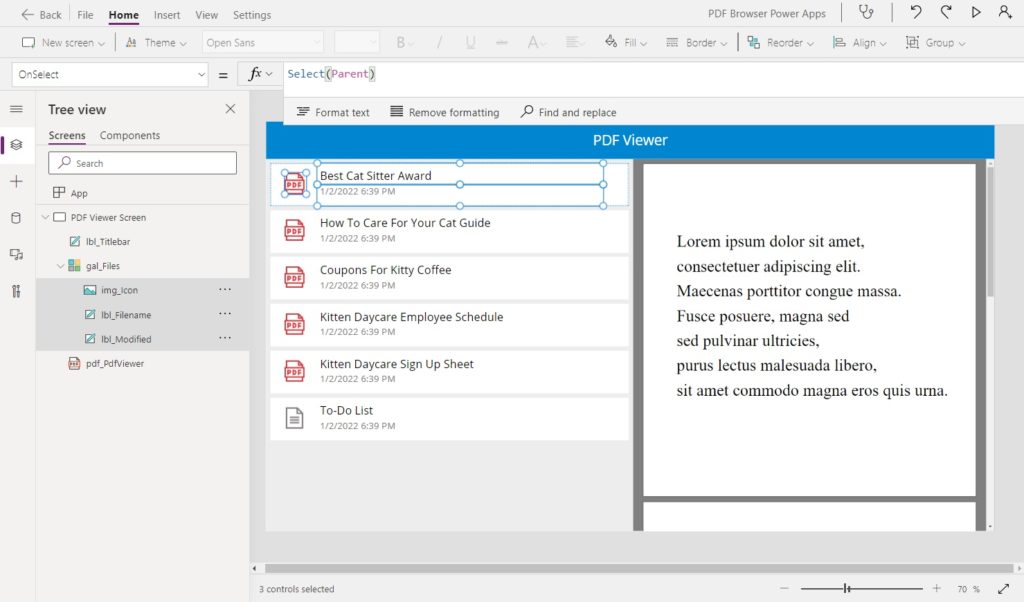Viewport: 1024px width, 602px height.
Task: Select lbl_Modified in the tree
Action: 125,339
